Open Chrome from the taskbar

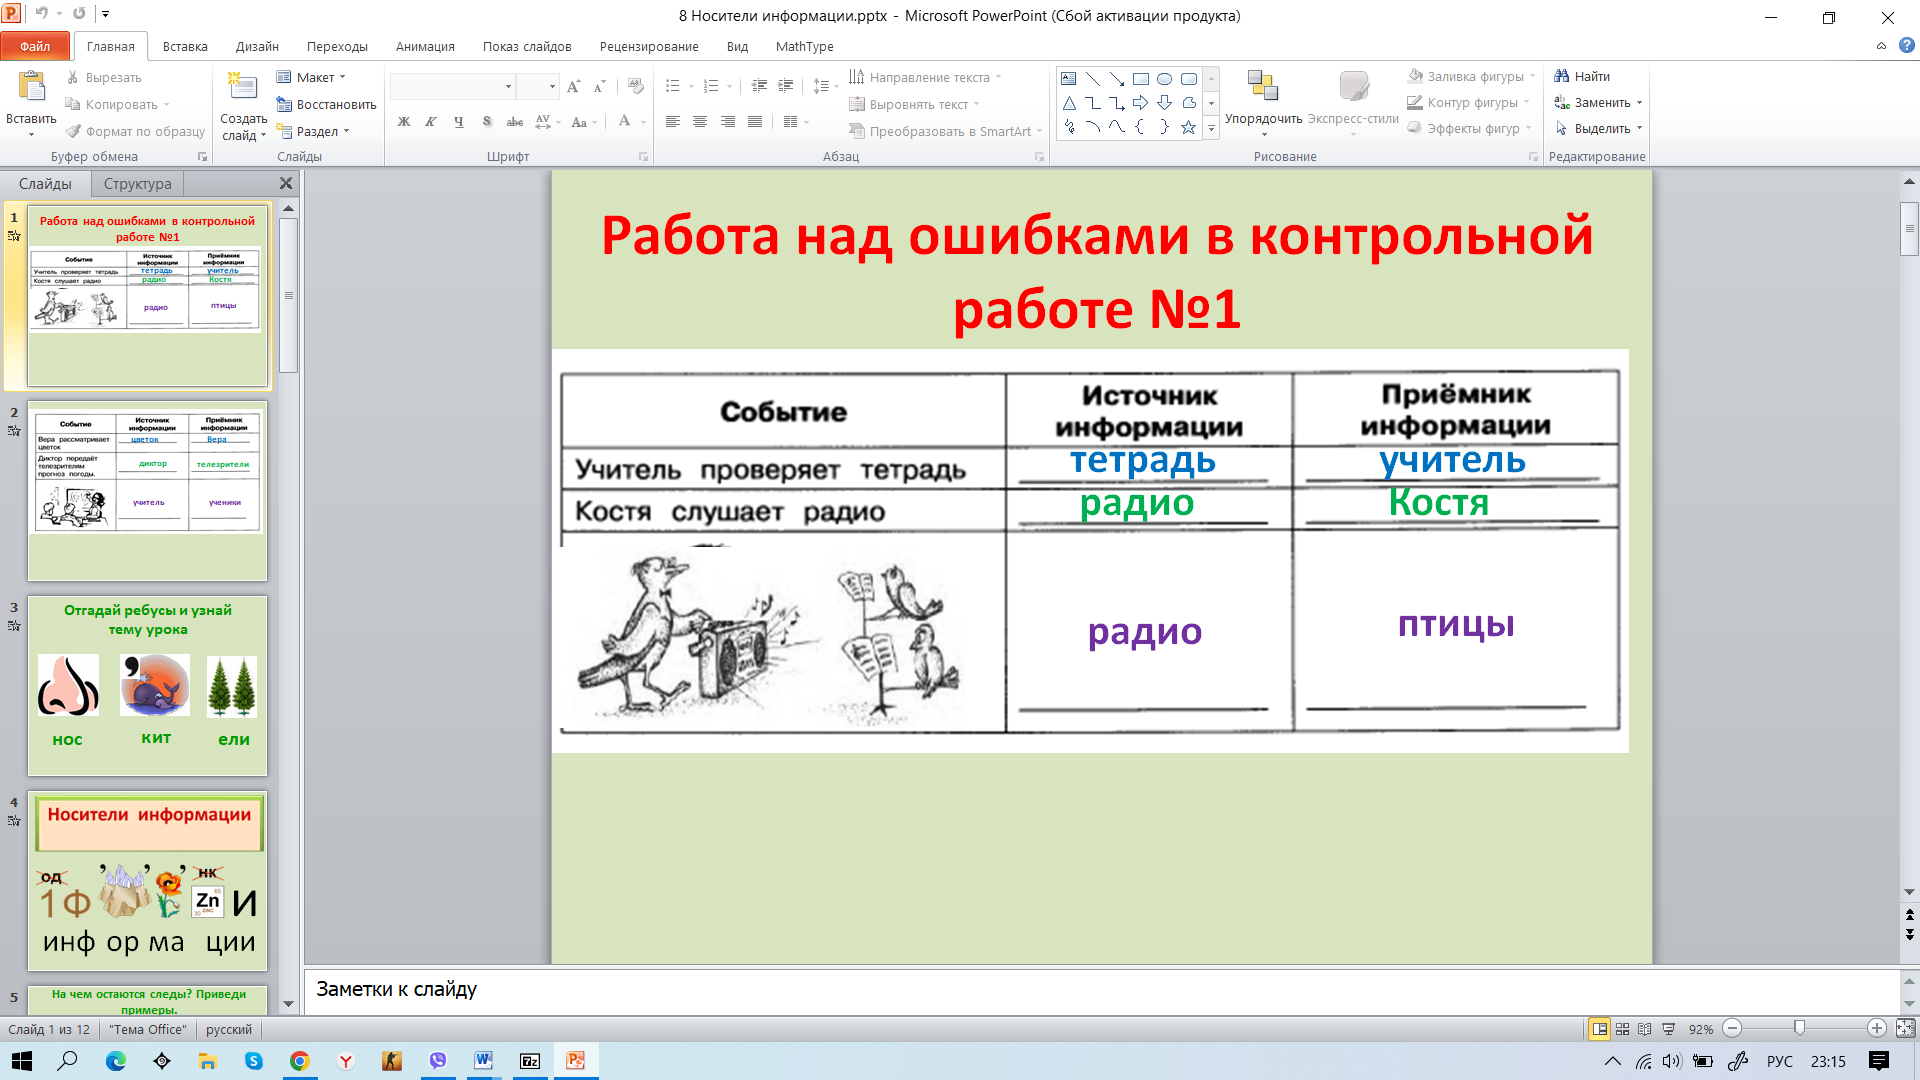(299, 1061)
